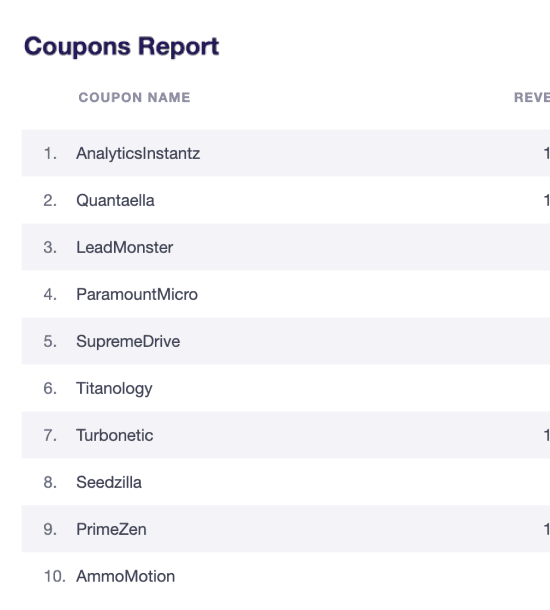
Task: Open the PrimeZen coupon entry
Action: point(111,529)
